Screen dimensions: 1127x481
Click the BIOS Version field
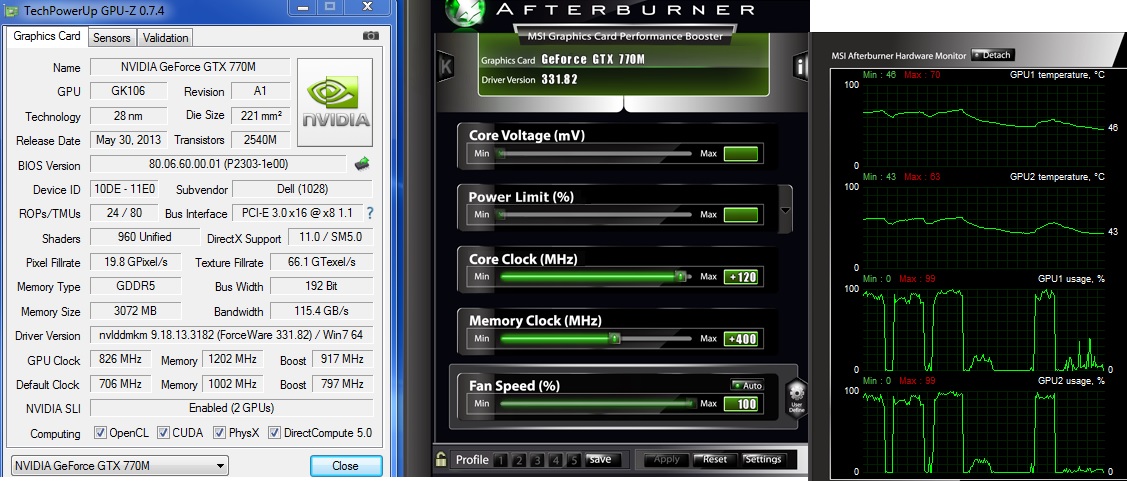tap(218, 164)
